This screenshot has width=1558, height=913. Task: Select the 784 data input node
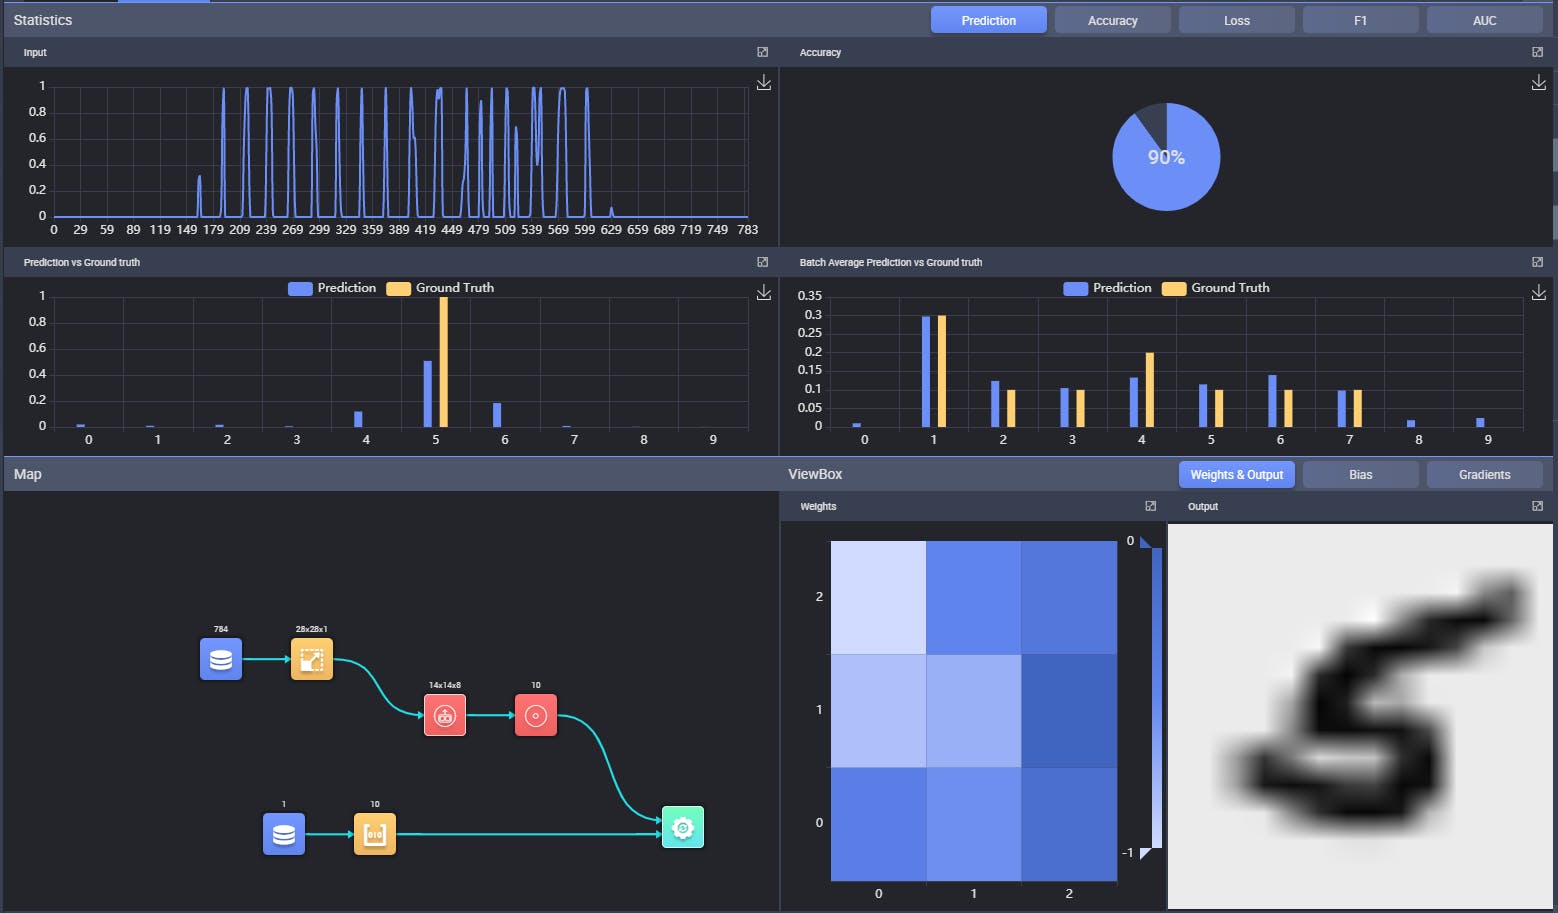221,660
